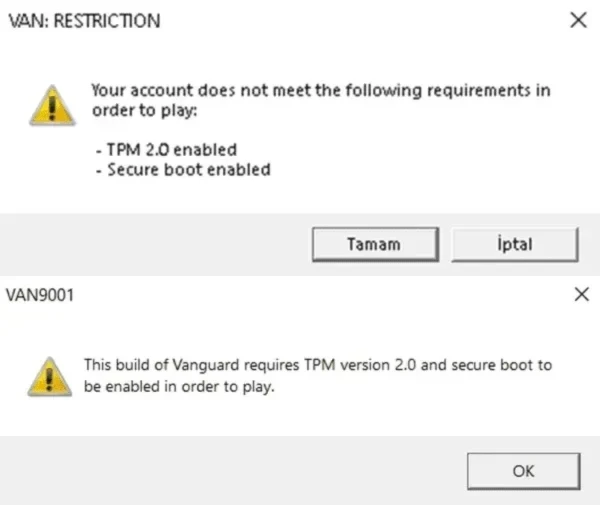This screenshot has width=600, height=505.
Task: Click empty title bar of VAN9001 dialog
Action: pyautogui.click(x=321, y=295)
